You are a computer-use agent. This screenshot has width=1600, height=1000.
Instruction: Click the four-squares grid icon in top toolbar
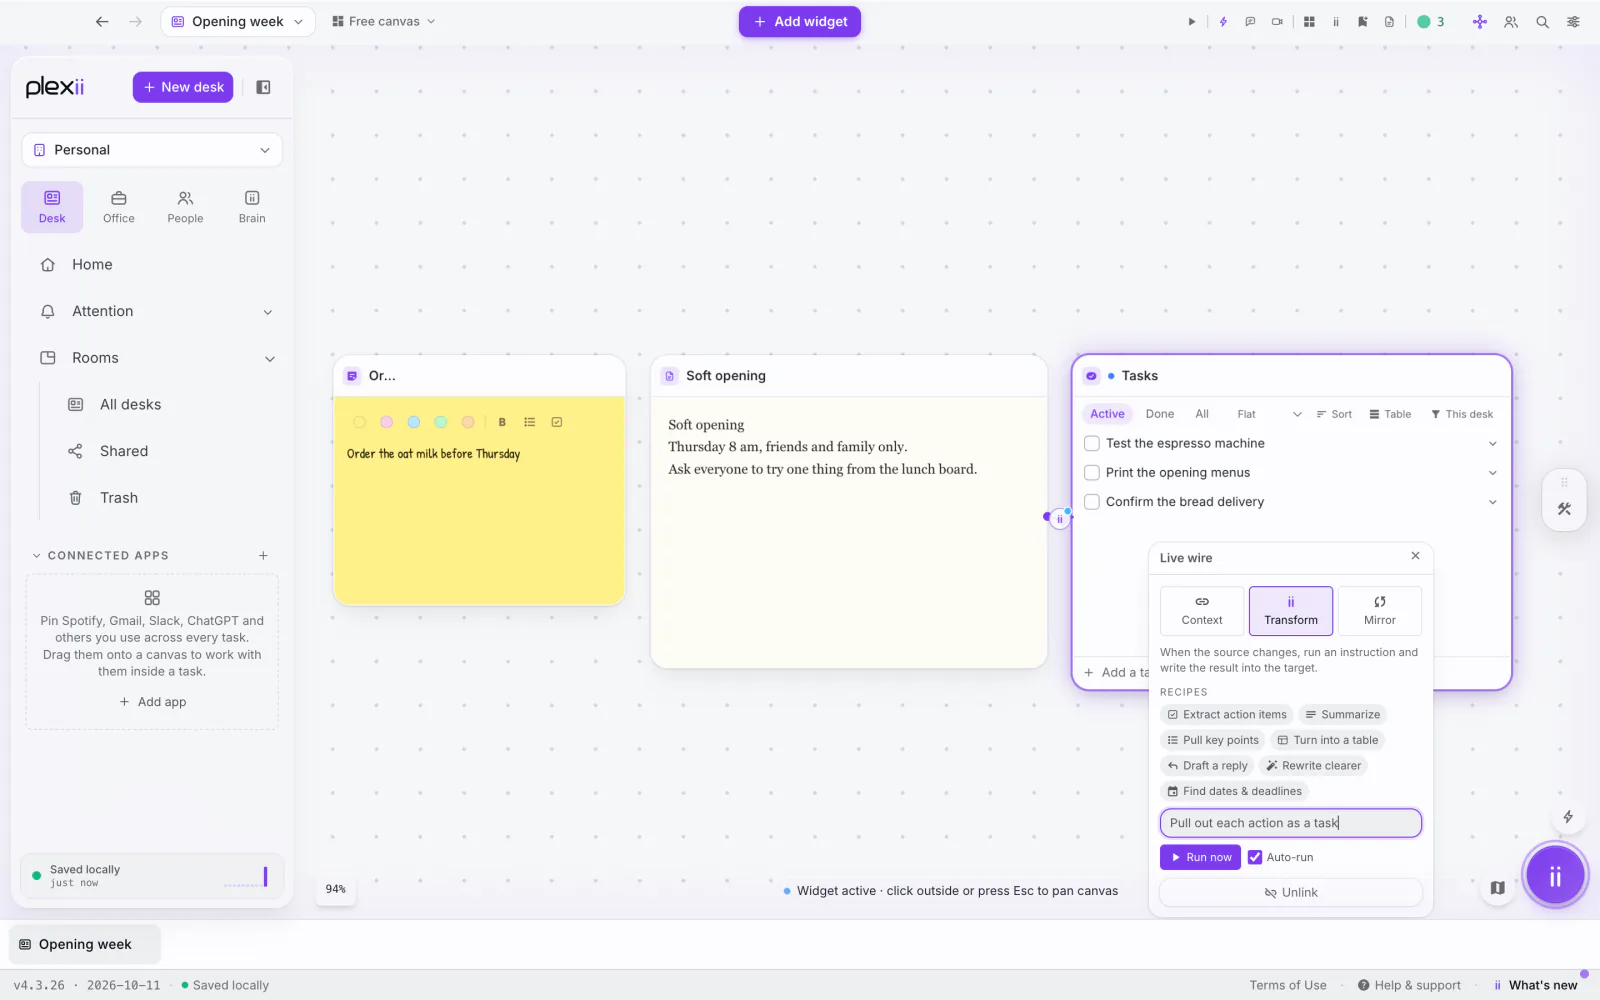pos(1309,22)
